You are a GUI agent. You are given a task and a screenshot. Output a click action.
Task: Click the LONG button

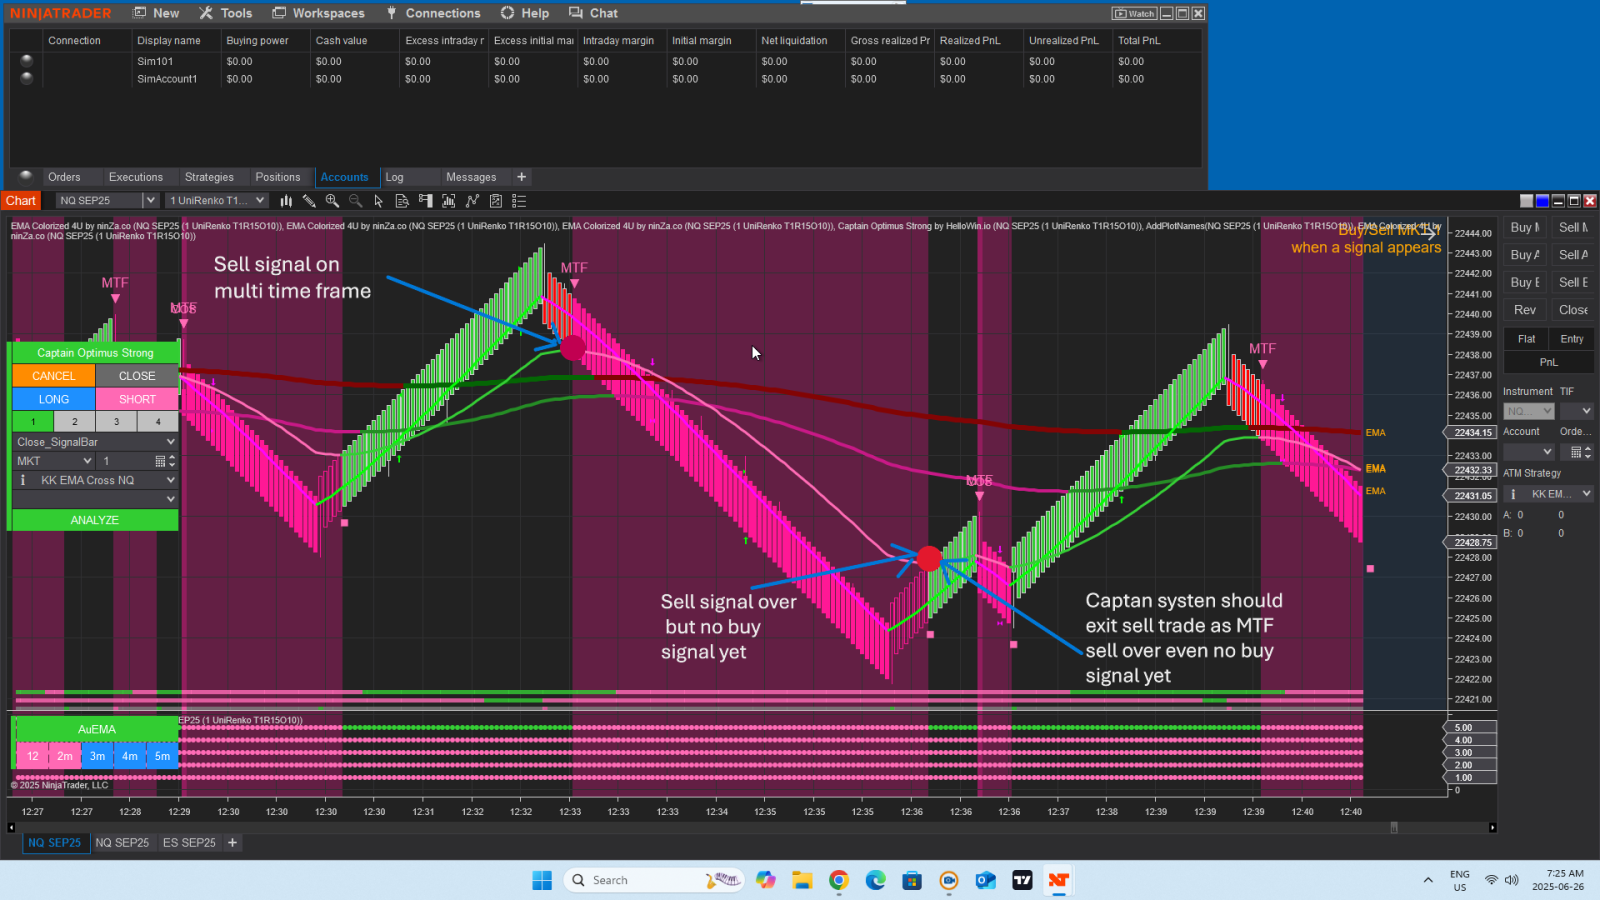pyautogui.click(x=54, y=399)
